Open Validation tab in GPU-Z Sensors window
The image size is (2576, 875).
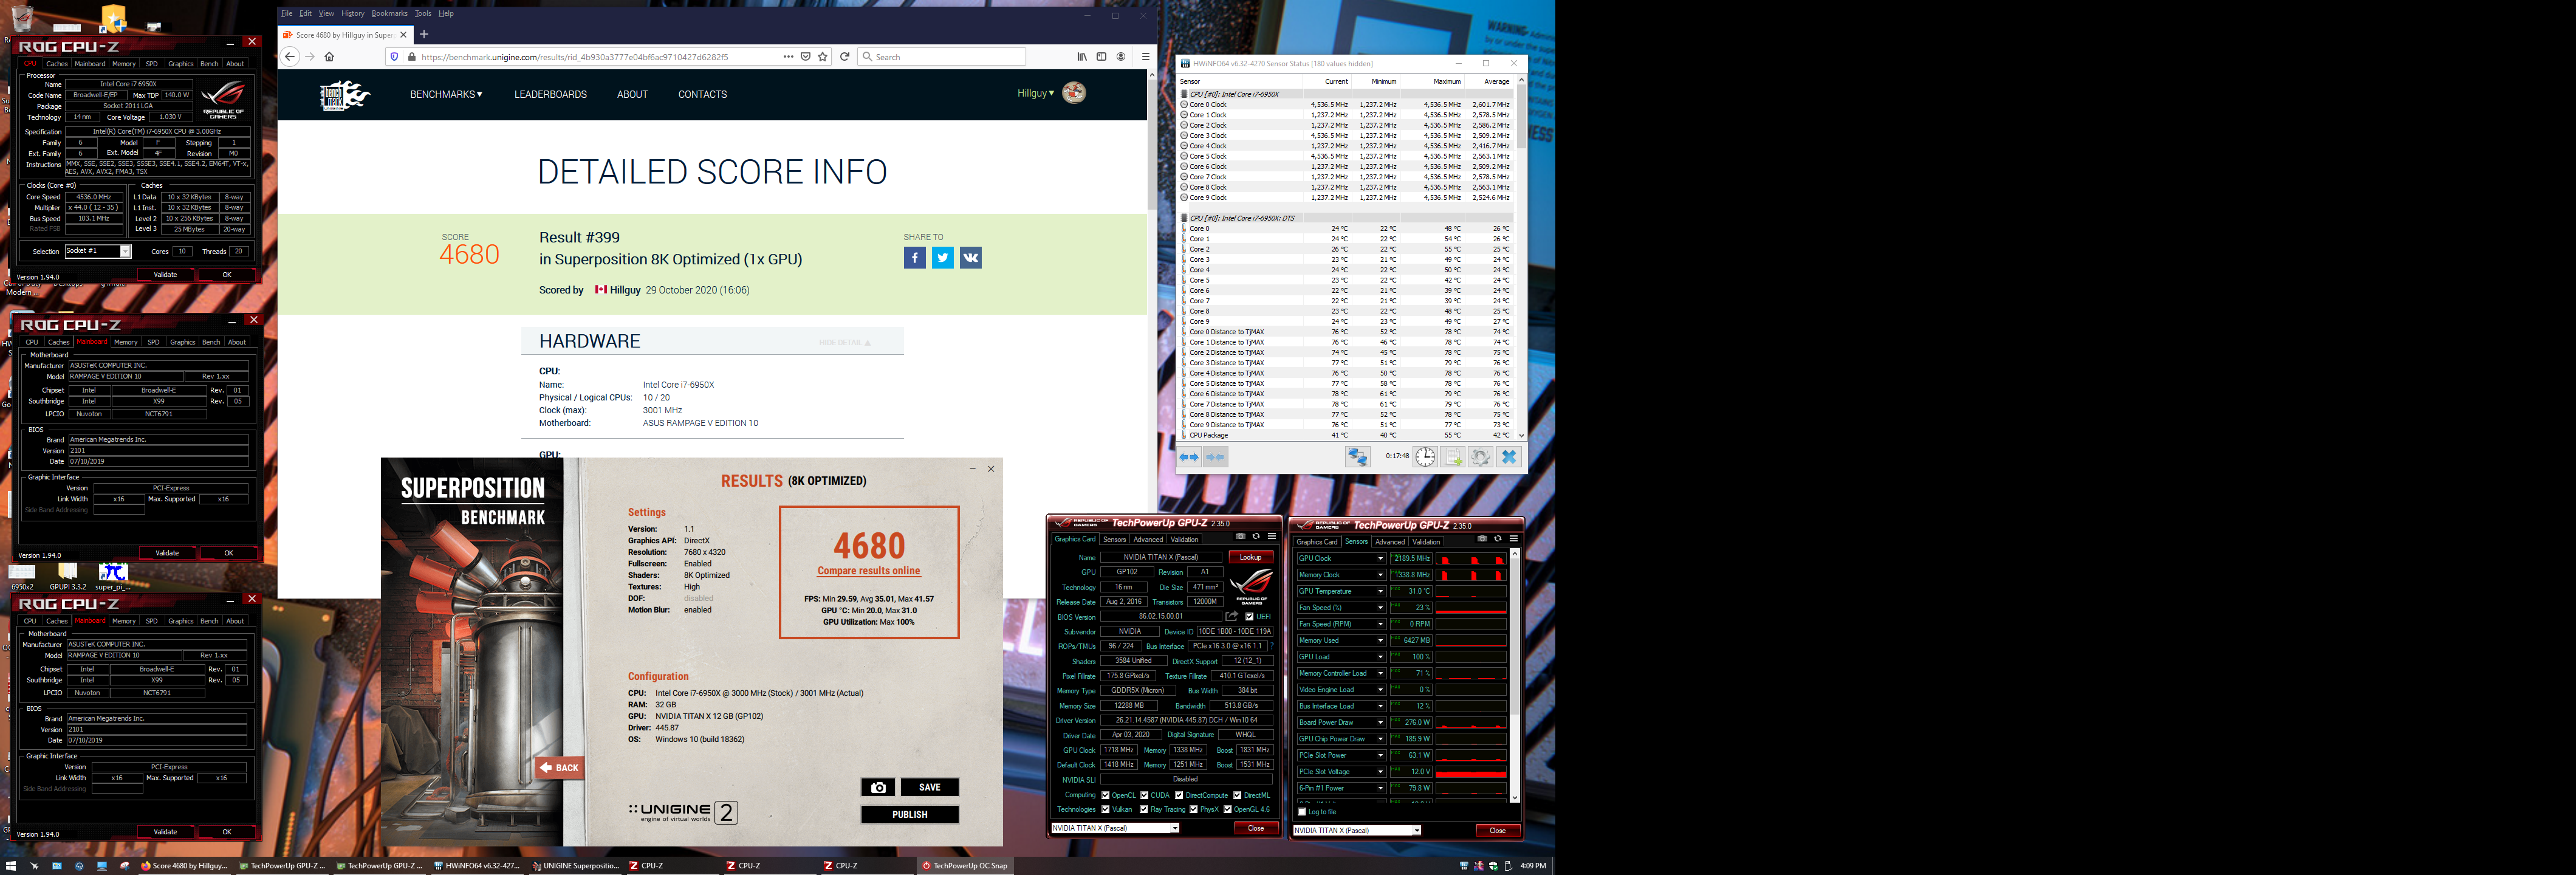coord(1426,542)
